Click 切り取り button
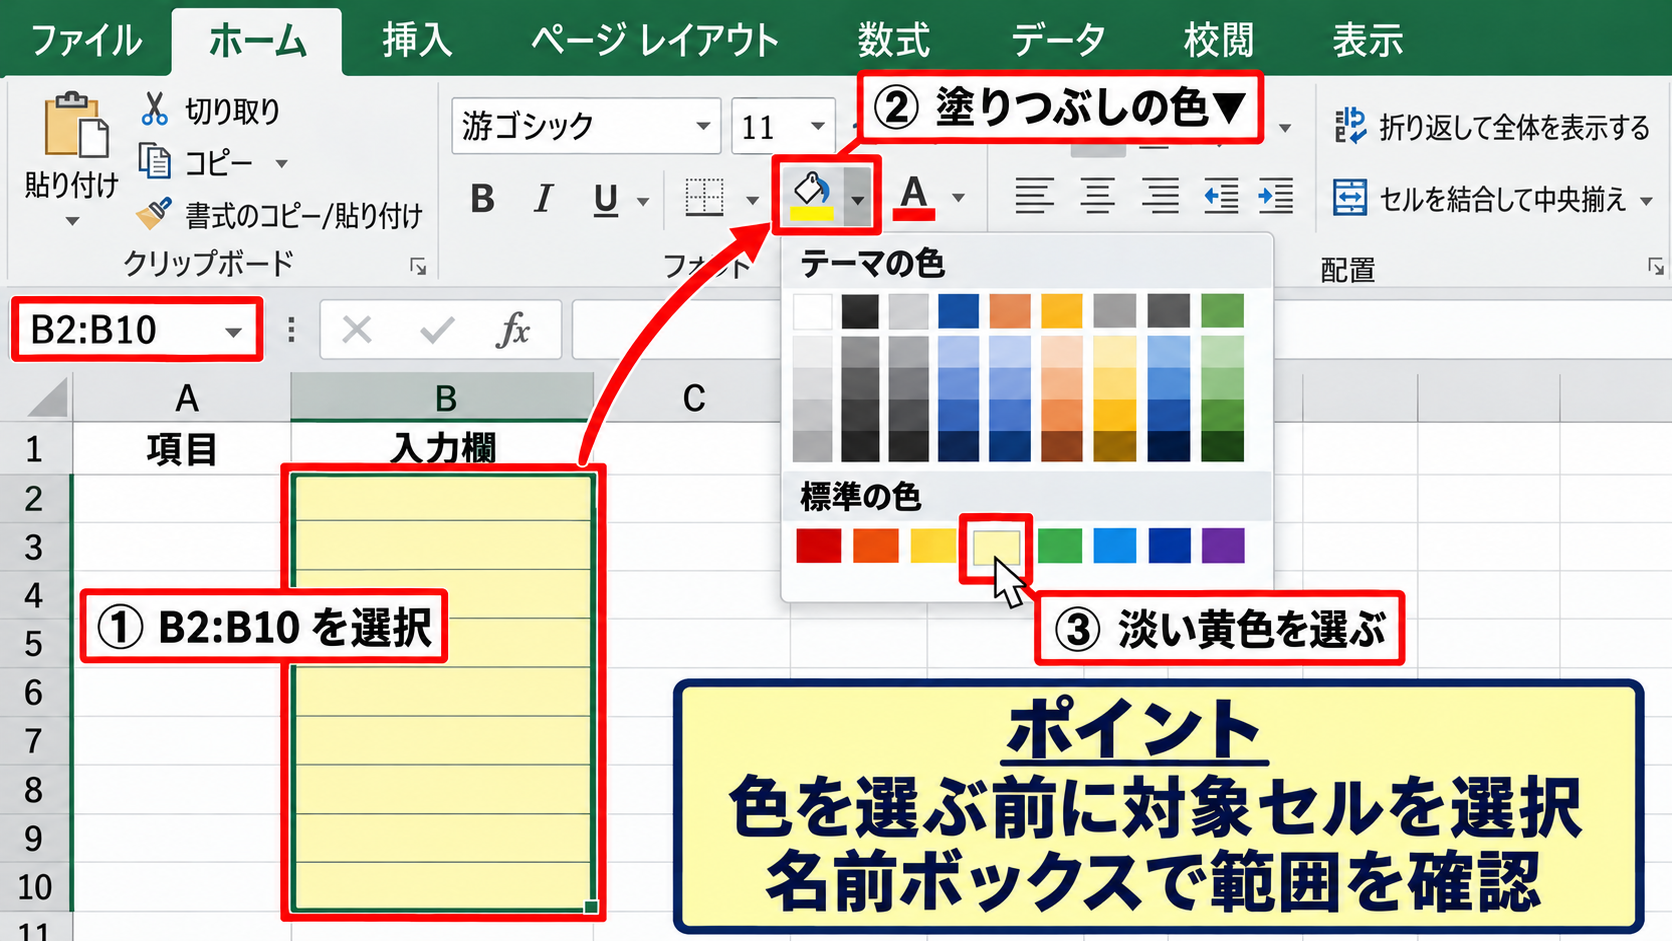Viewport: 1672px width, 941px height. 211,110
